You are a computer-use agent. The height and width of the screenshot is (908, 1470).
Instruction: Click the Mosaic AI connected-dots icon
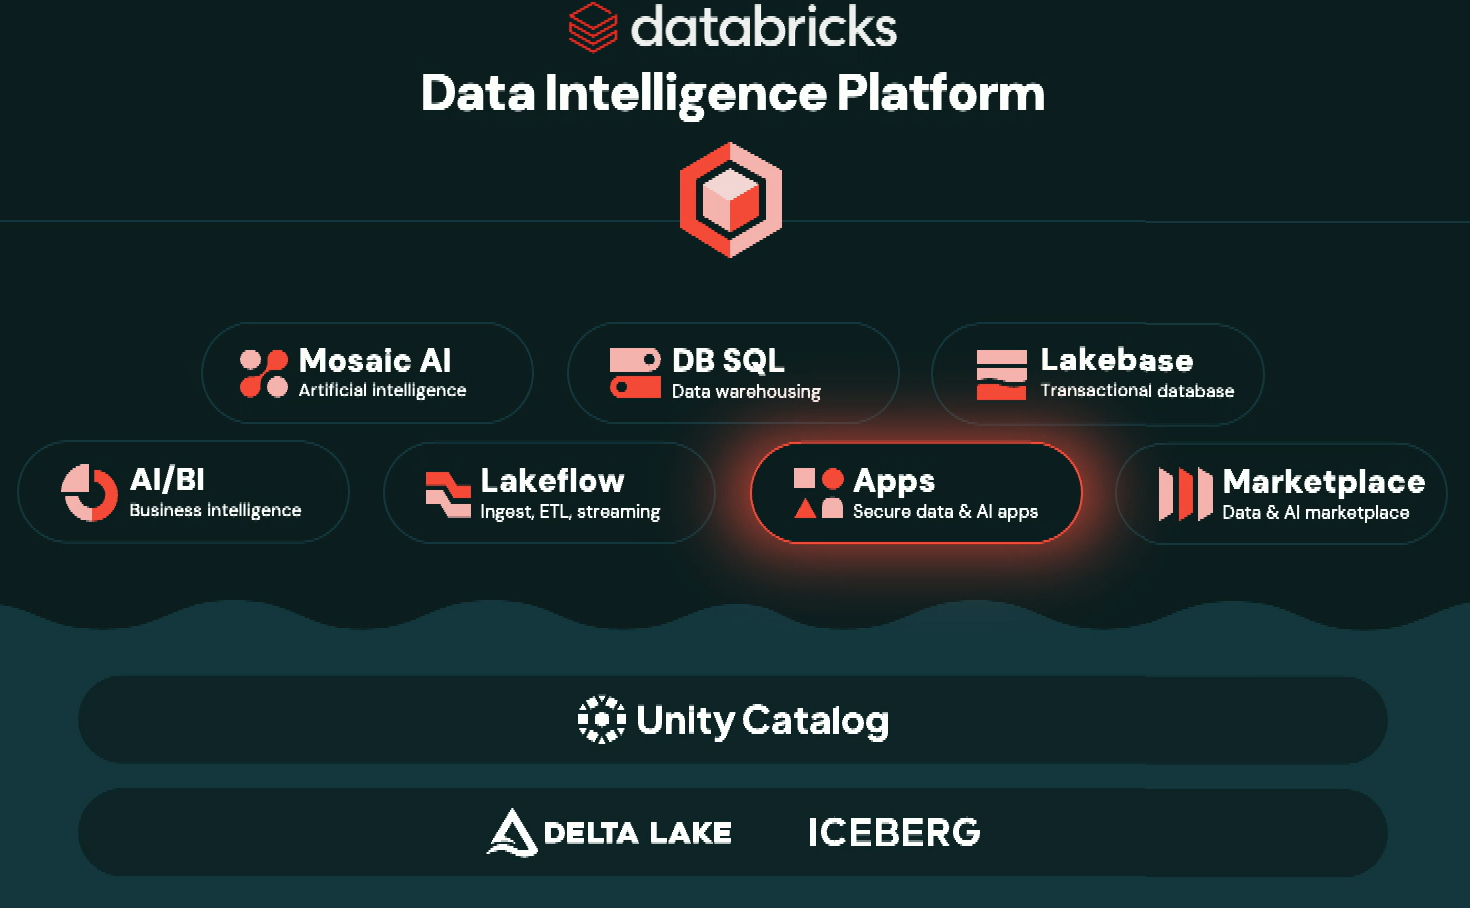tap(263, 373)
